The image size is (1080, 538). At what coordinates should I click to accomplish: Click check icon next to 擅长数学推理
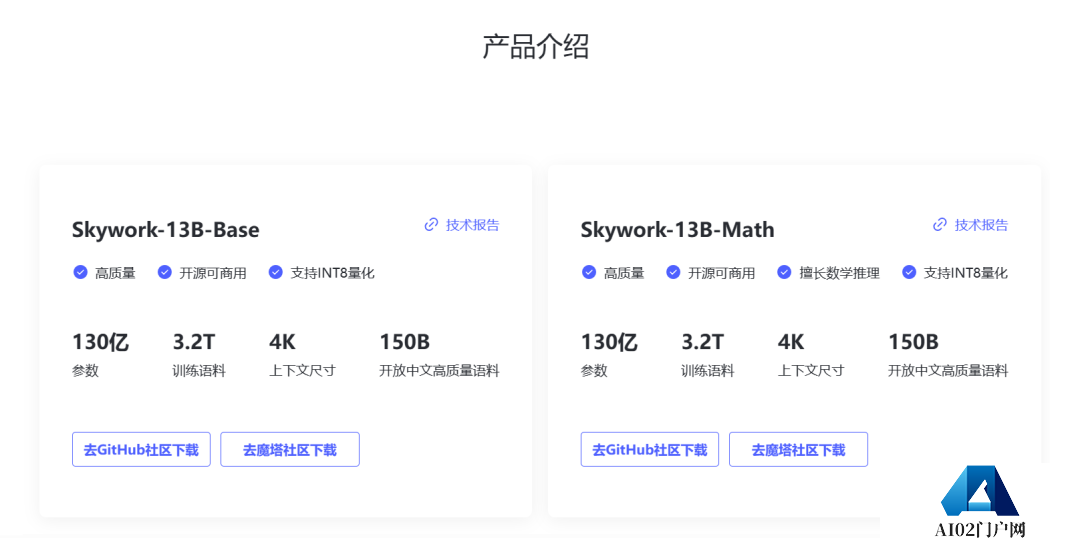[x=784, y=272]
